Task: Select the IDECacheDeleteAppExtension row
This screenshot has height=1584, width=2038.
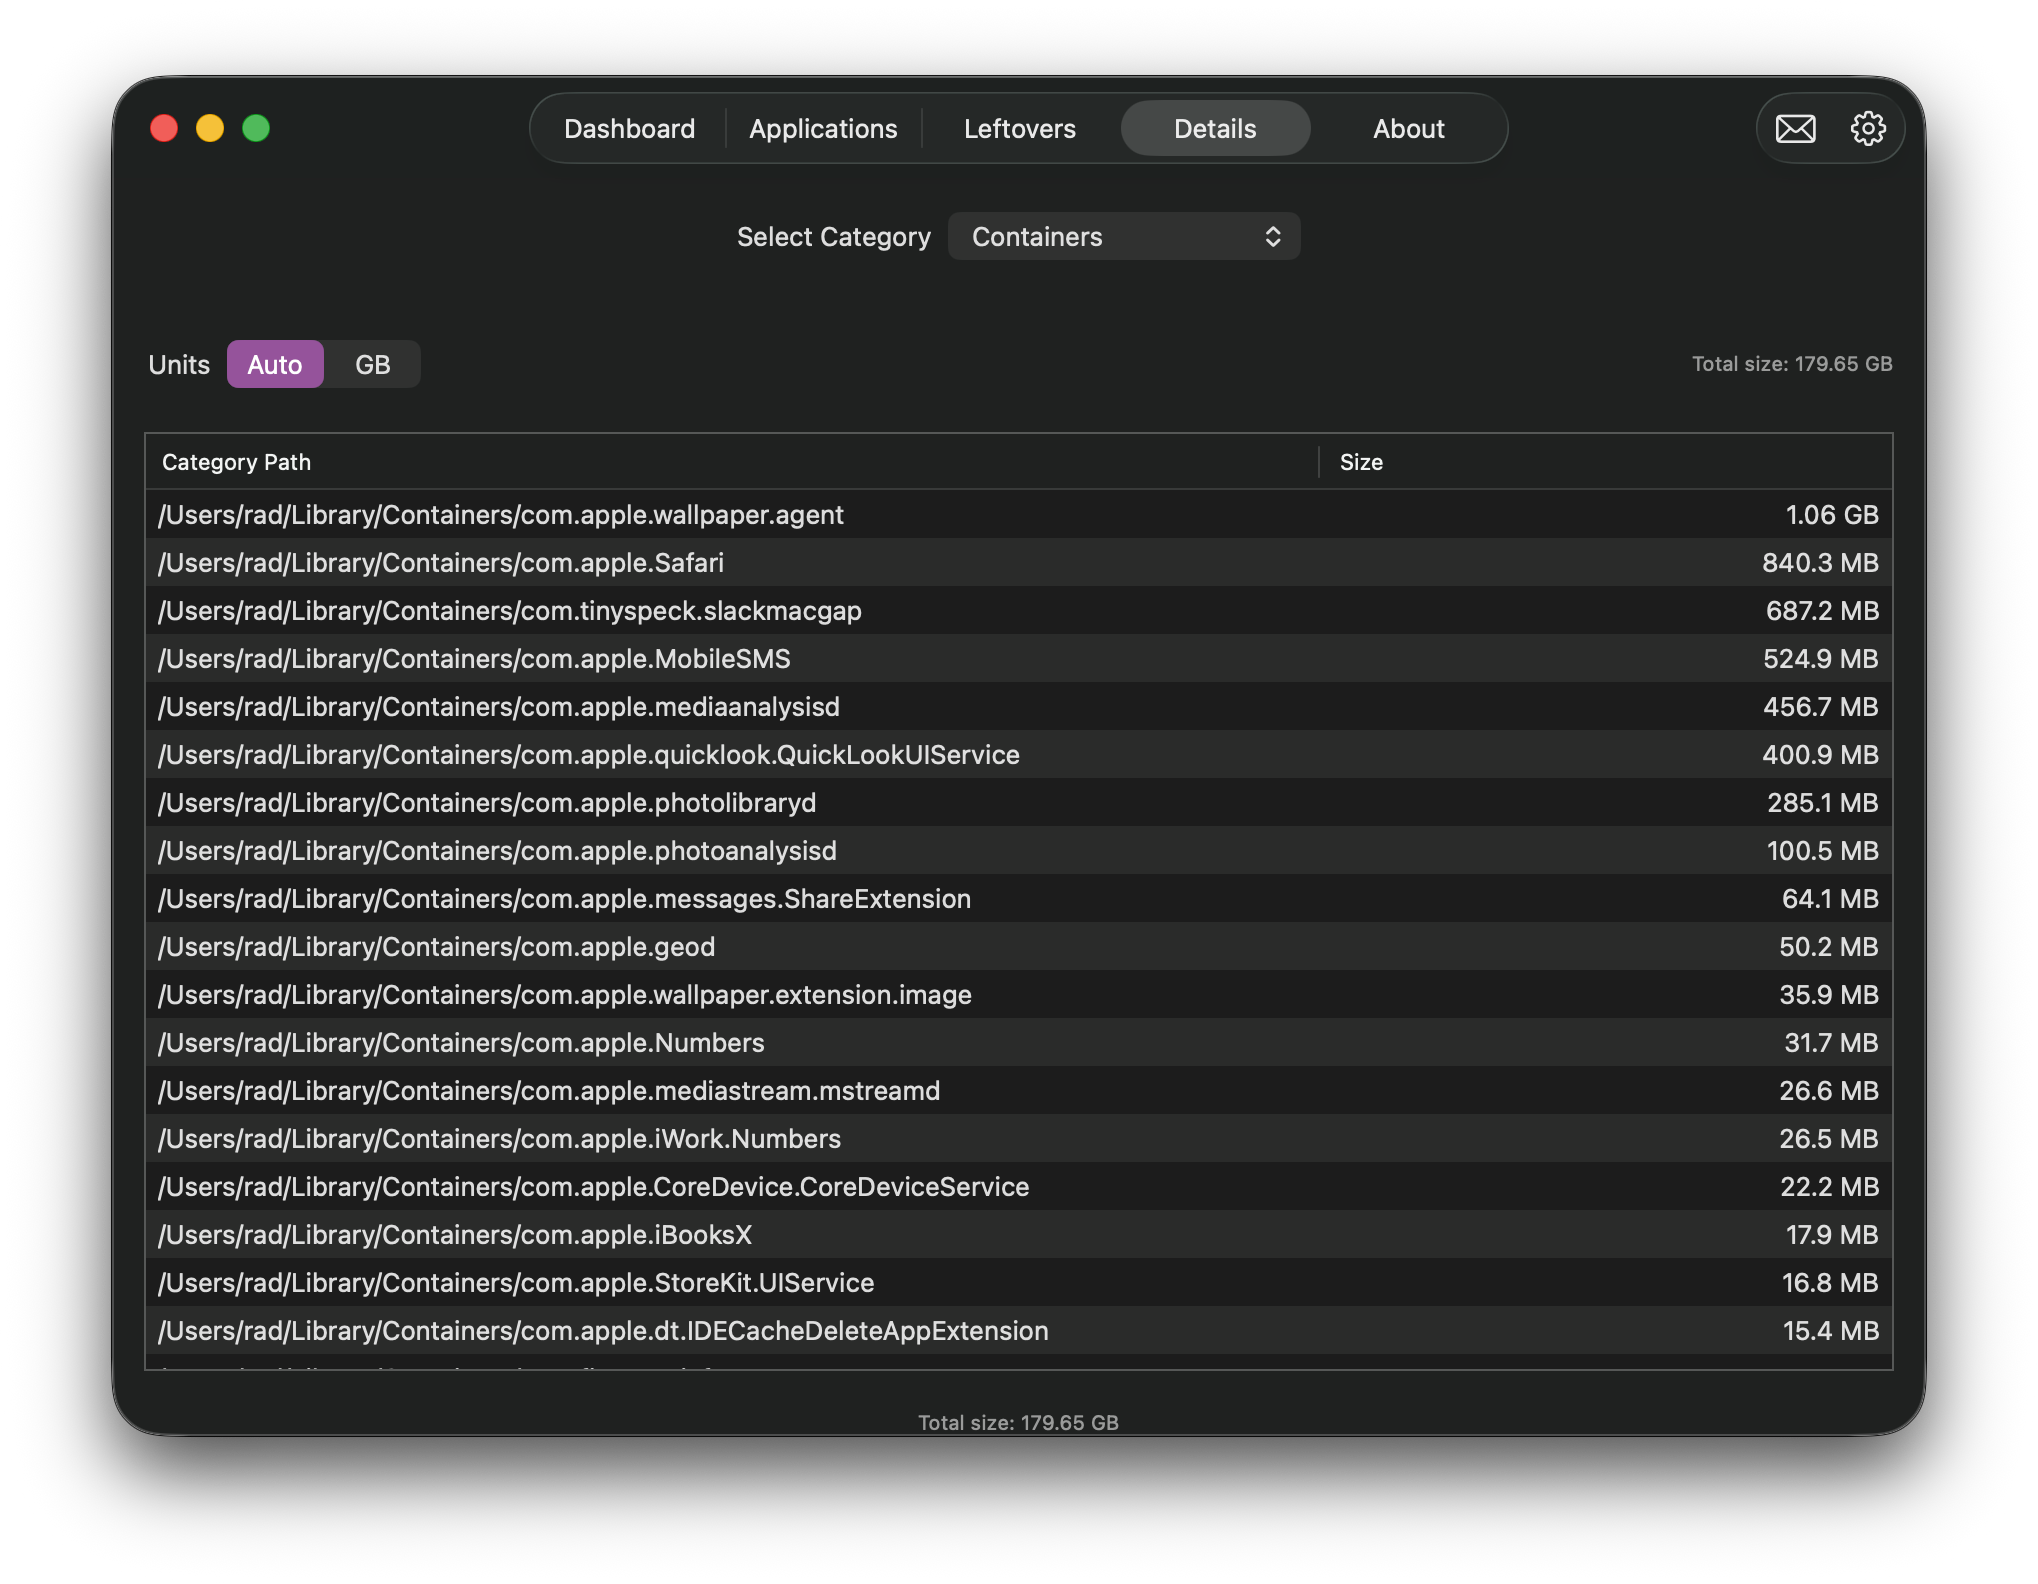Action: 1018,1331
